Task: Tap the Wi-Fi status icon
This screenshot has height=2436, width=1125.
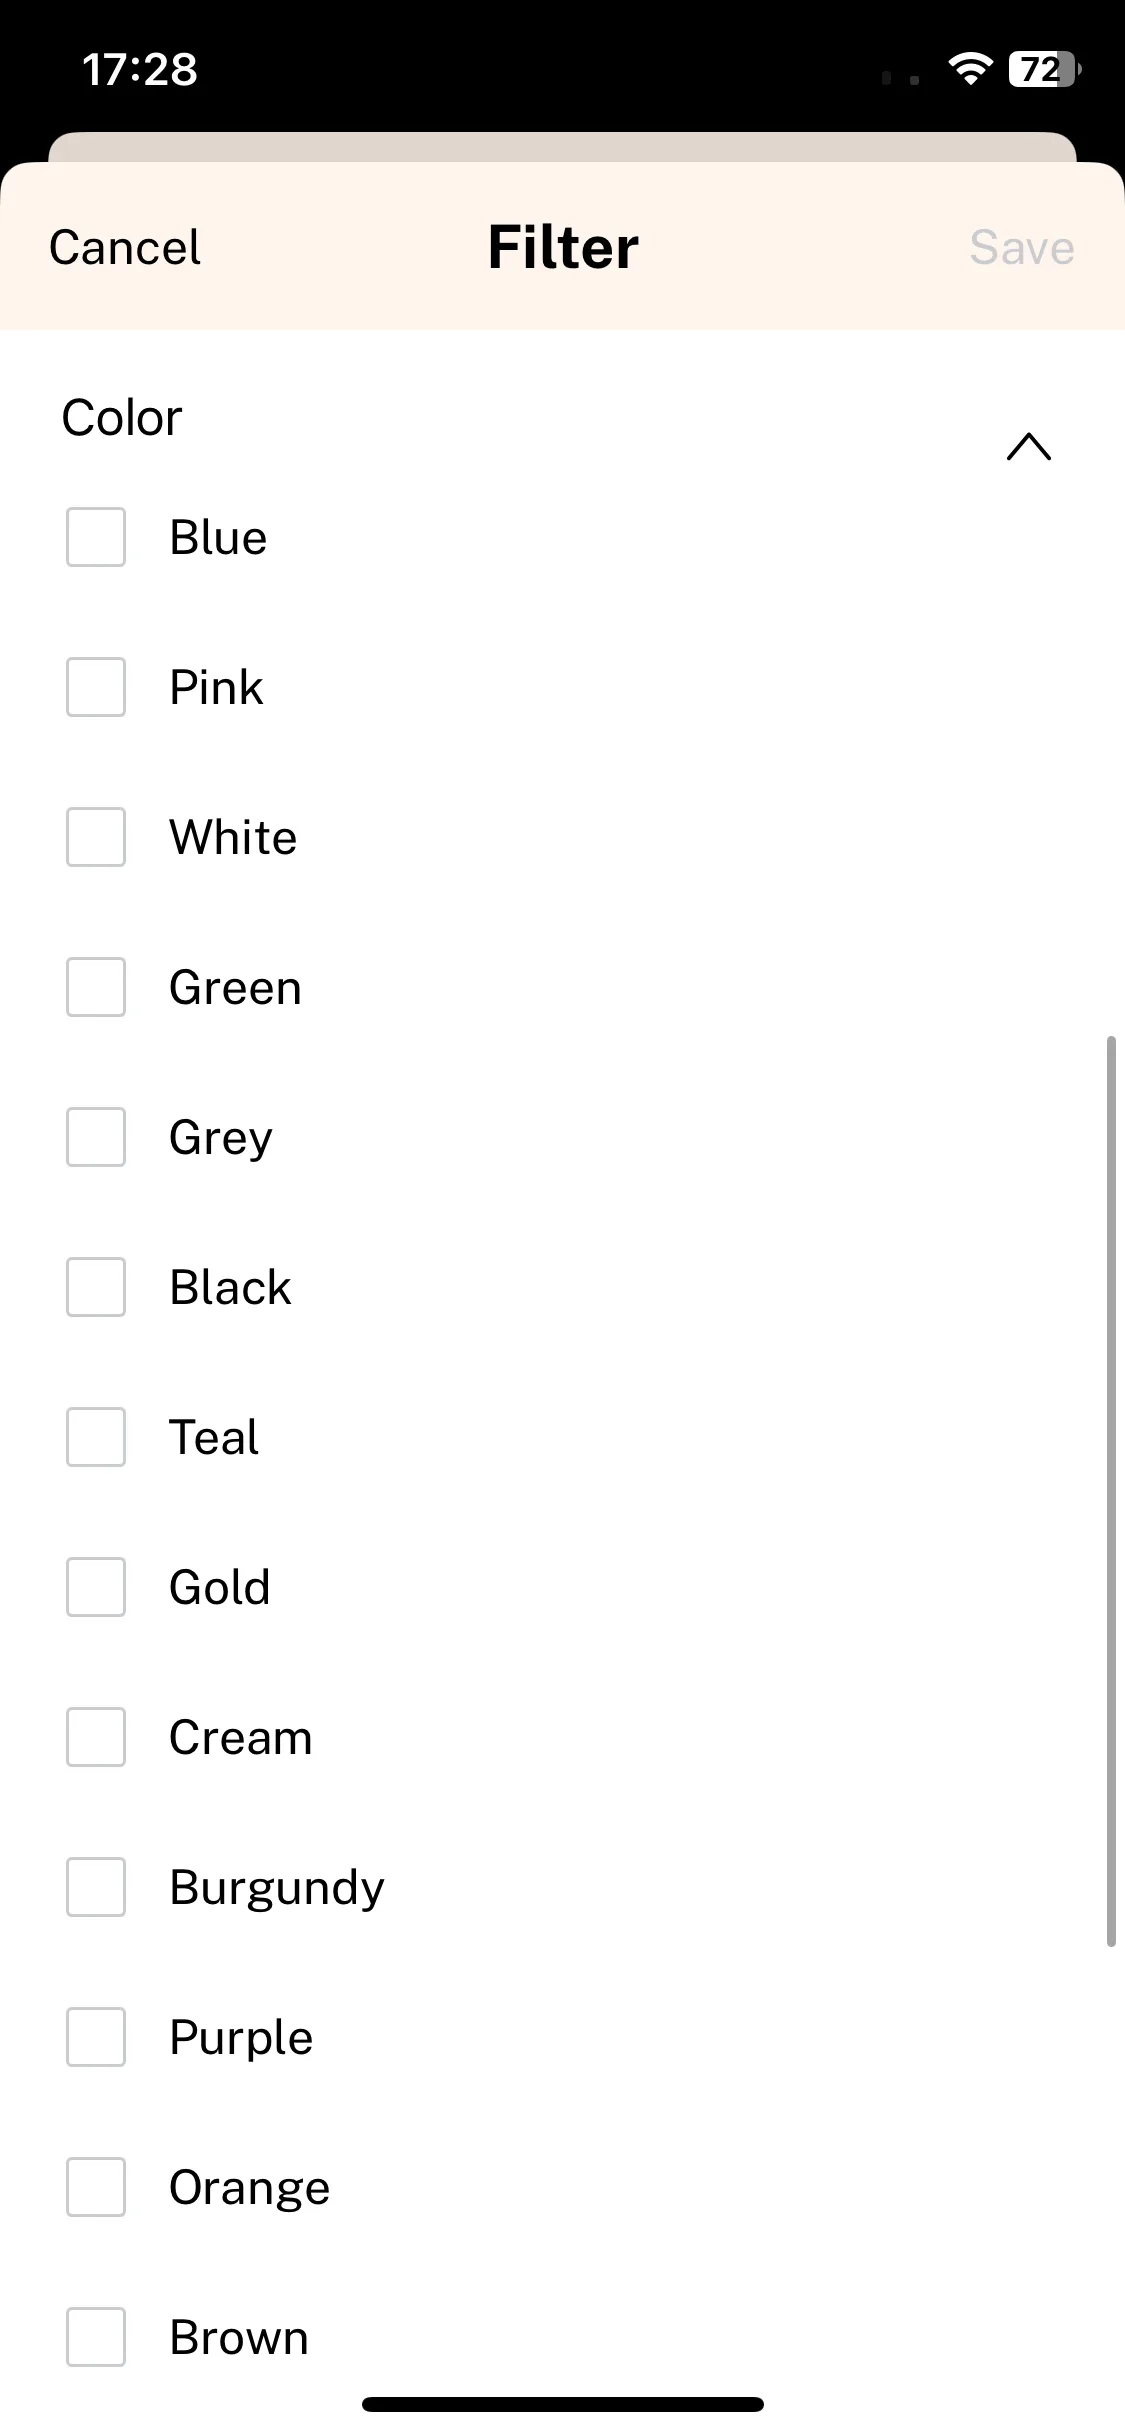Action: [x=969, y=69]
